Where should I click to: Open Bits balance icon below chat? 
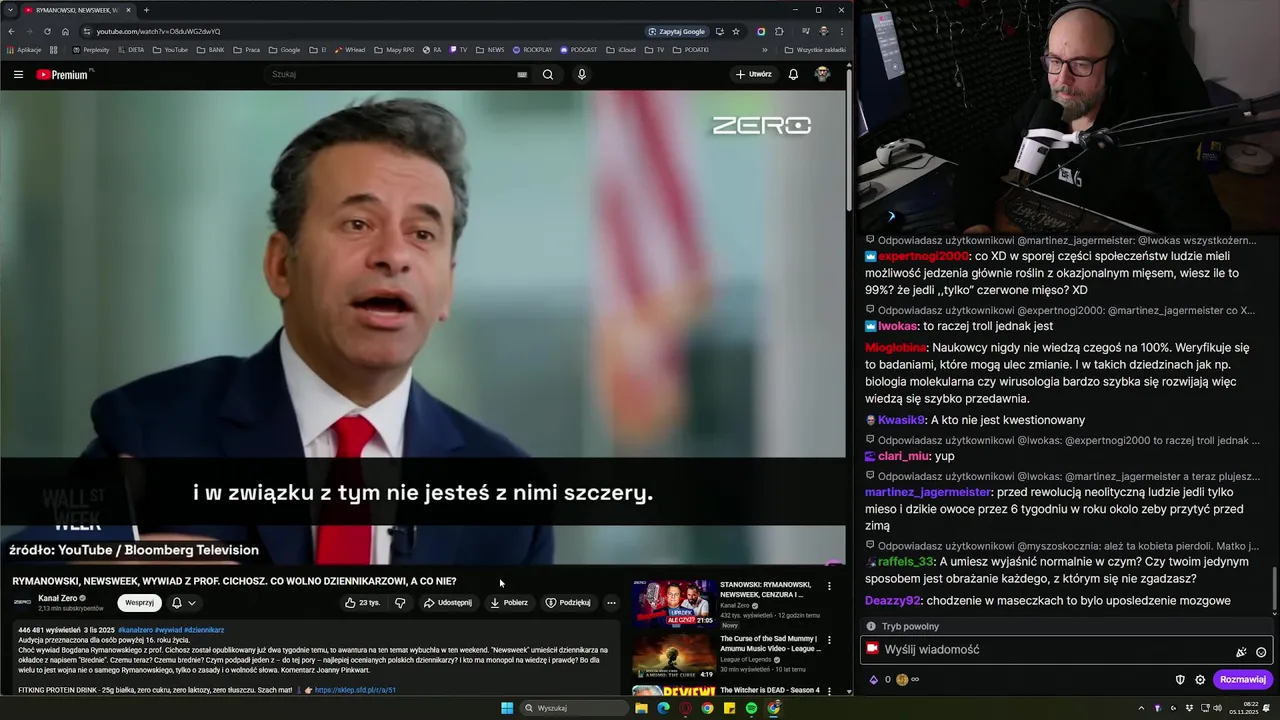pyautogui.click(x=874, y=679)
